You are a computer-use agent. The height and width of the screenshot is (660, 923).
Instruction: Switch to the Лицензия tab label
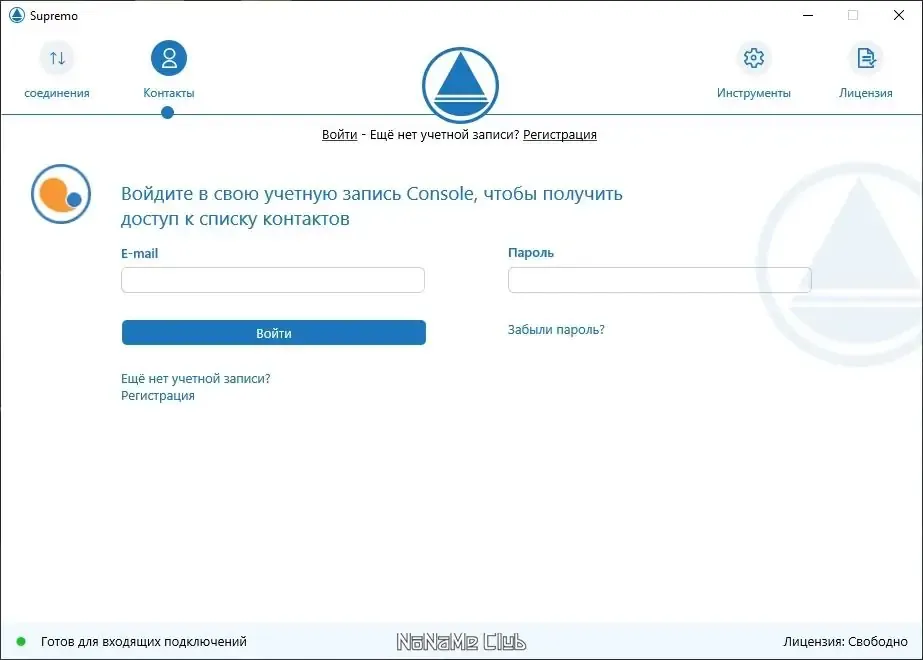click(x=866, y=93)
